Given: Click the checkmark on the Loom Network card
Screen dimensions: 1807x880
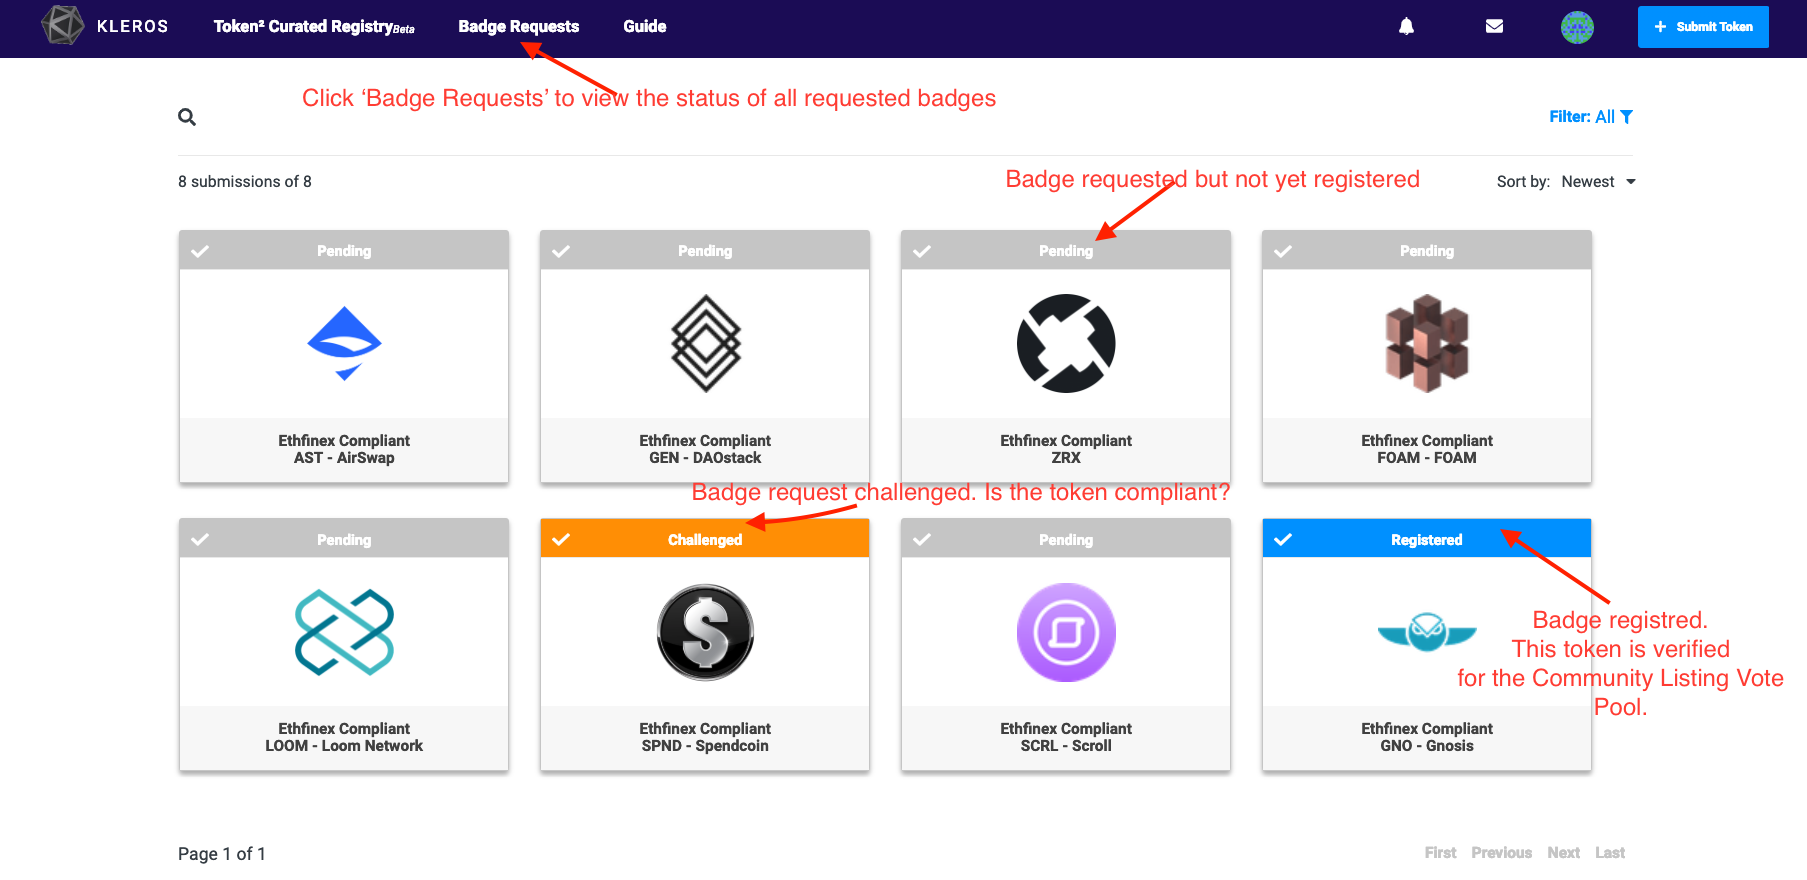Looking at the screenshot, I should coord(200,539).
